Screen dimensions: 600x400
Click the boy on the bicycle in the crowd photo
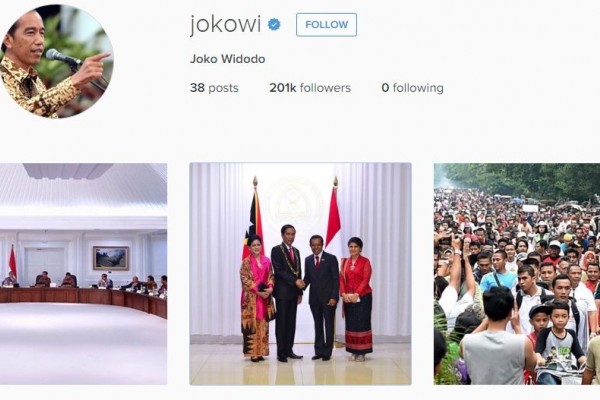[x=559, y=343]
